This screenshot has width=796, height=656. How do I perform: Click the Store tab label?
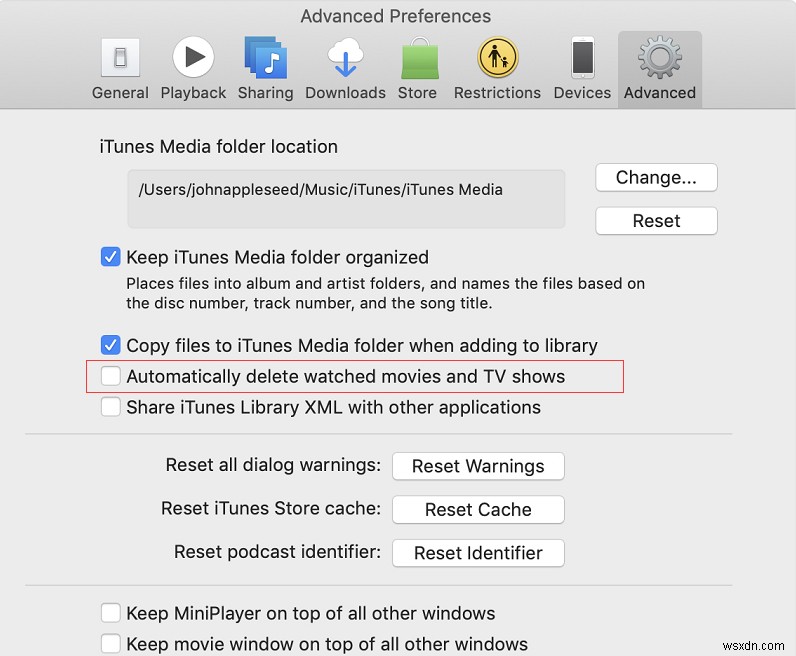point(417,93)
